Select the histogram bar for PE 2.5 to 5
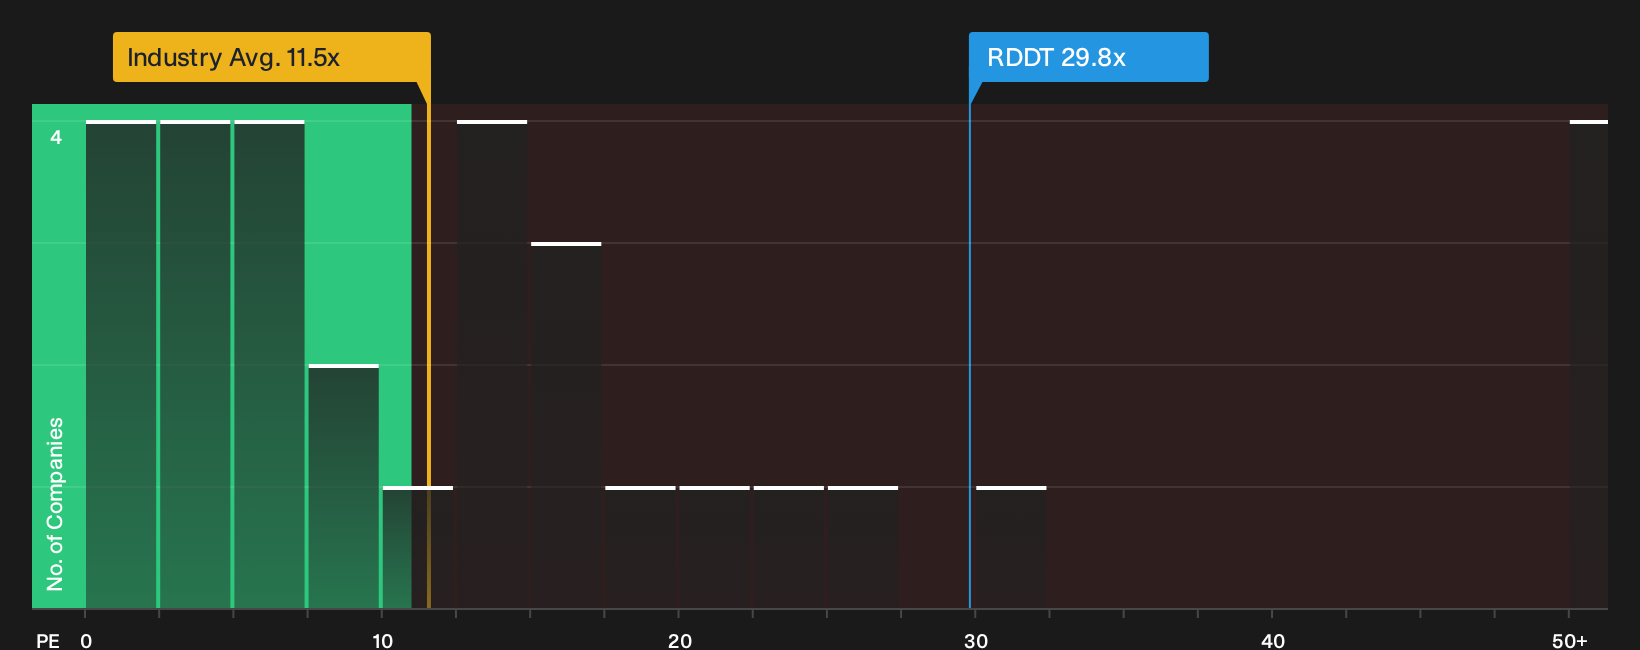 (195, 364)
